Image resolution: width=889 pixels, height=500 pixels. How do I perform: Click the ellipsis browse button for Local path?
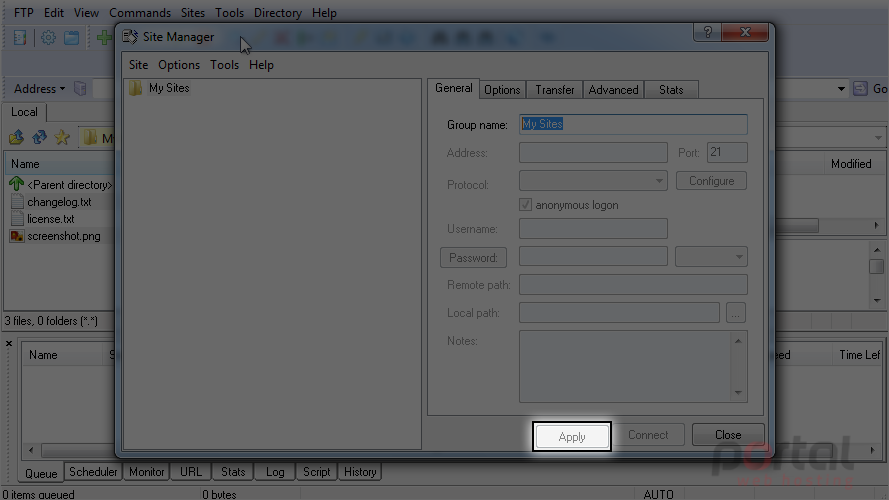pyautogui.click(x=736, y=313)
